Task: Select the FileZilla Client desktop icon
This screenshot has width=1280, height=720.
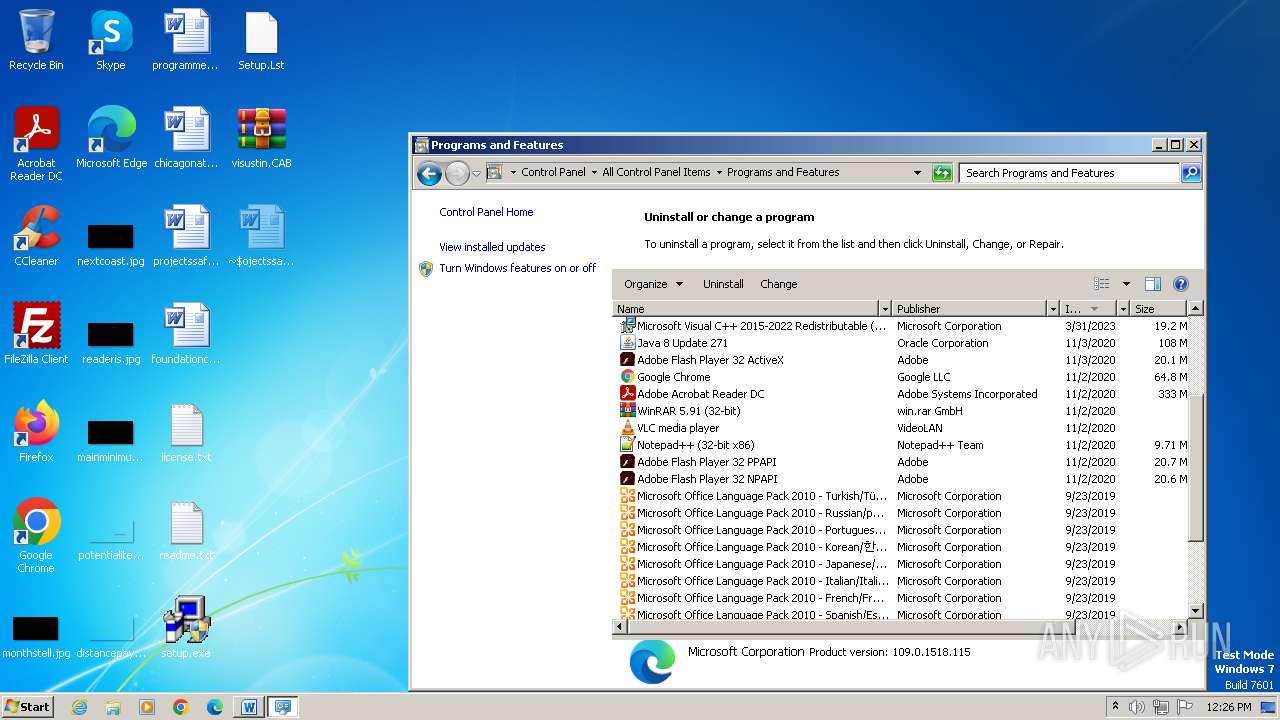Action: tap(36, 334)
